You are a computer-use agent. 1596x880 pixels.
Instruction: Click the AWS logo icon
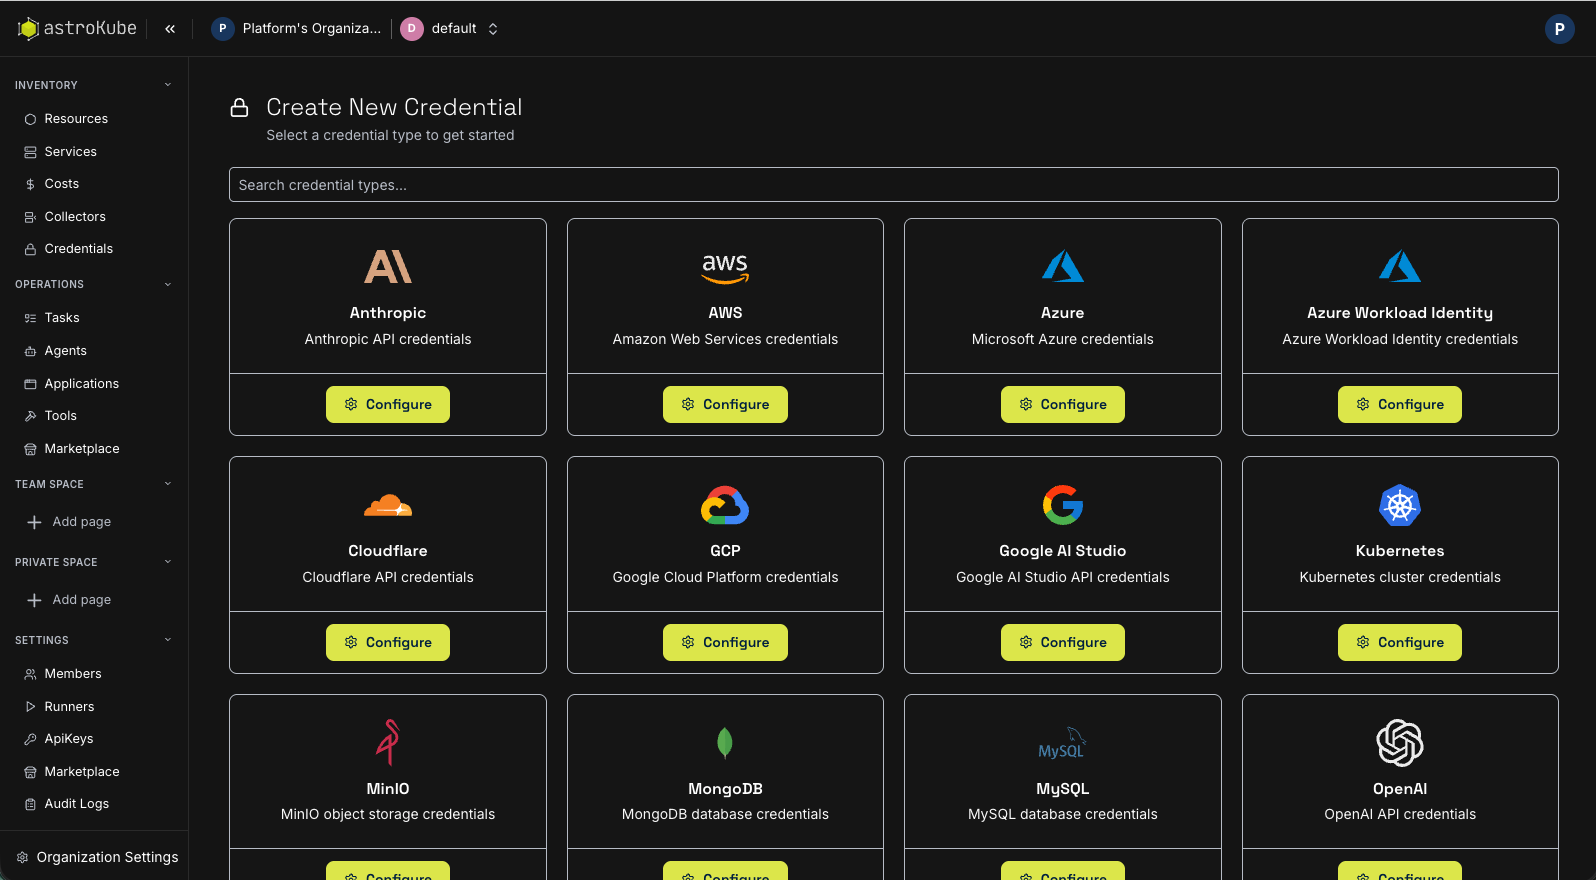725,268
